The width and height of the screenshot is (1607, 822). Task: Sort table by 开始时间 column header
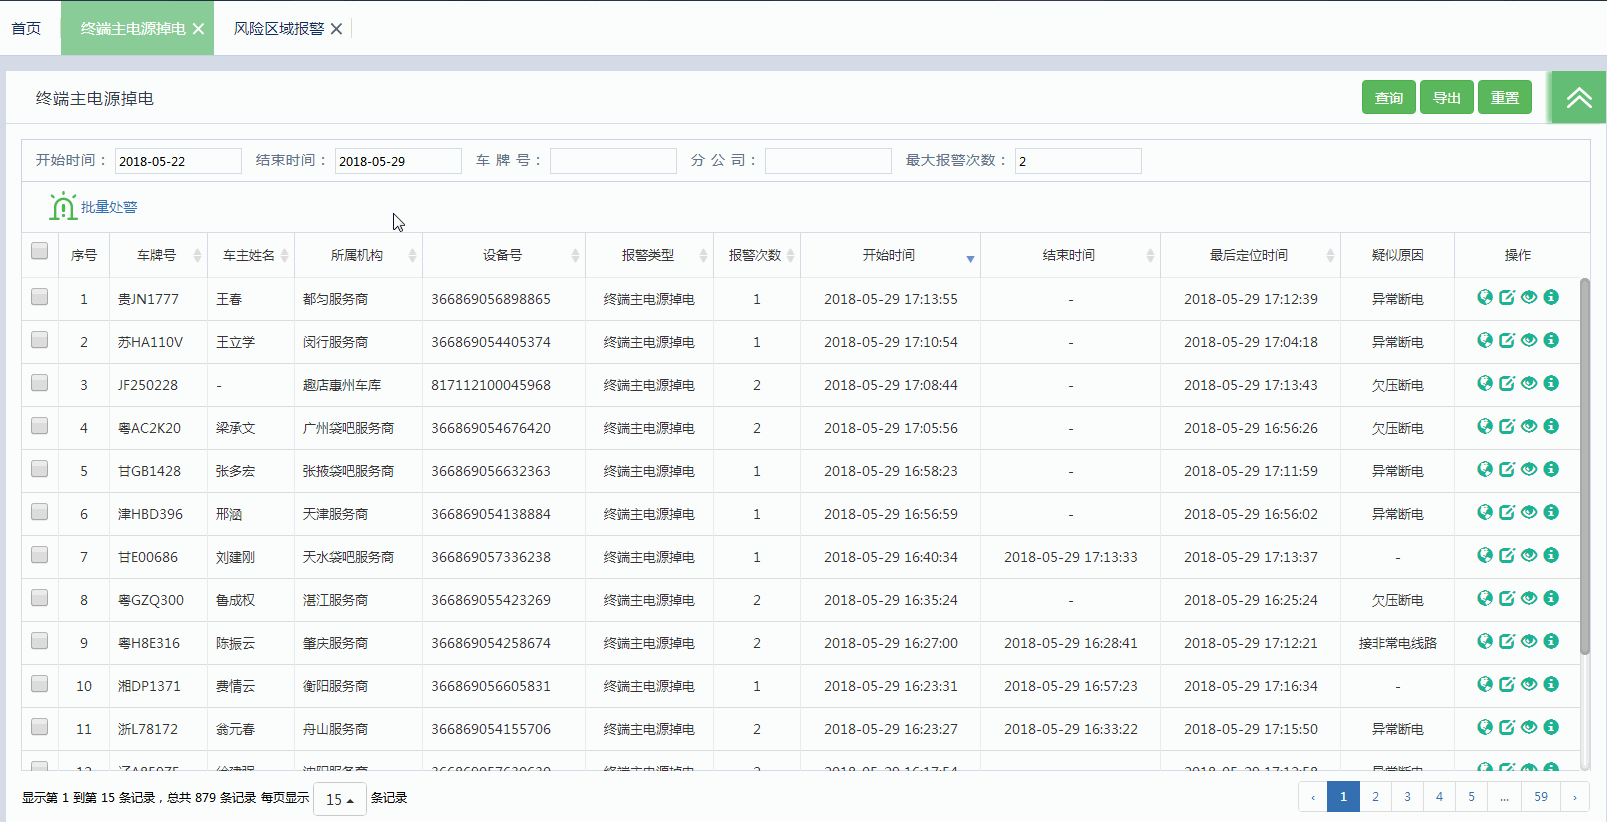click(x=889, y=256)
